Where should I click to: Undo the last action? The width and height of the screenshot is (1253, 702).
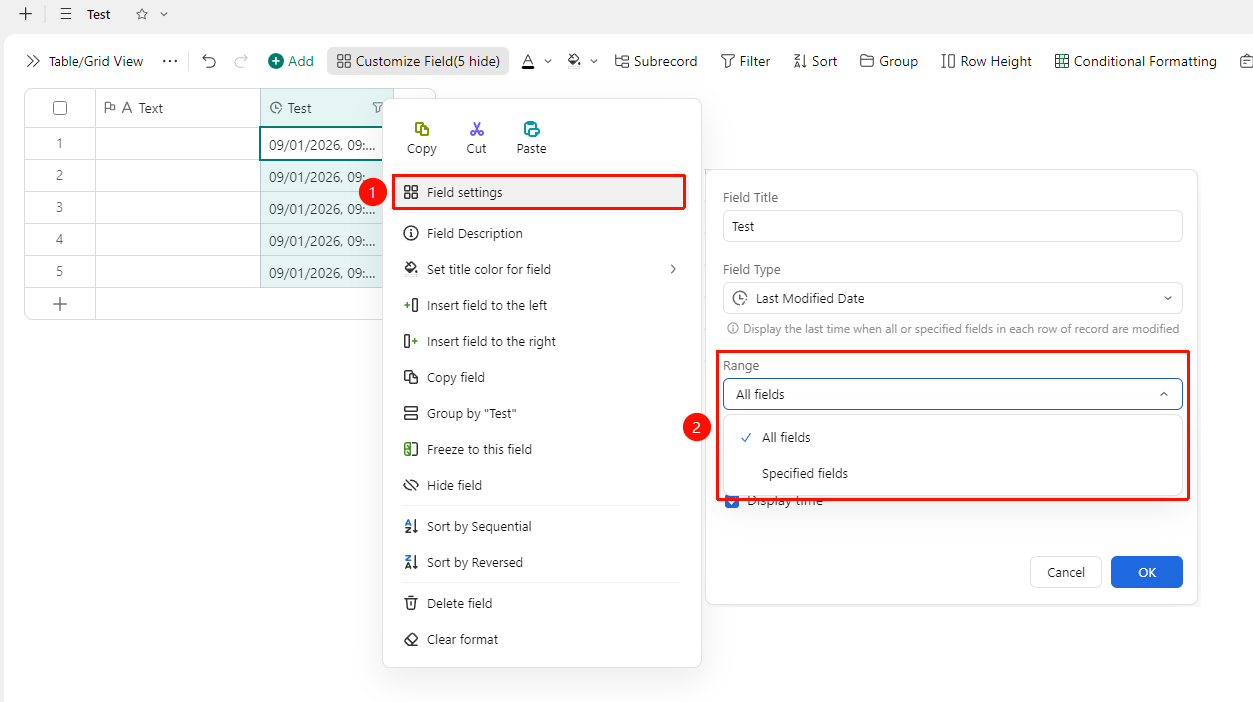tap(209, 61)
